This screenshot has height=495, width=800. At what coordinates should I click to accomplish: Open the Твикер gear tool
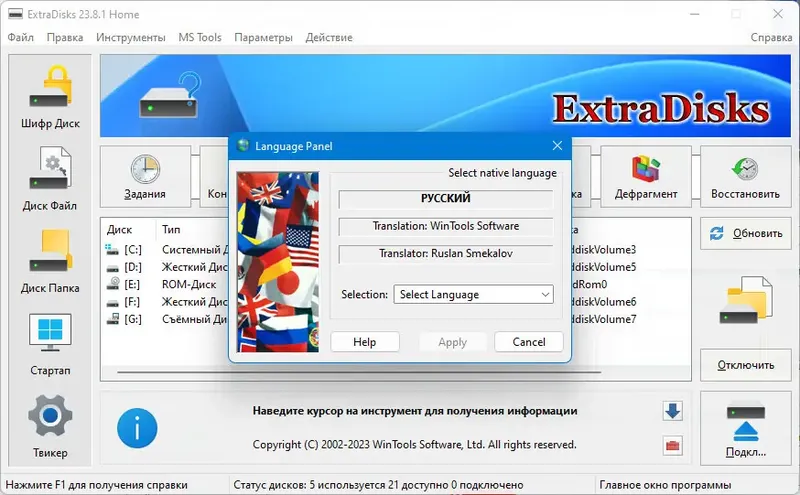[x=50, y=426]
